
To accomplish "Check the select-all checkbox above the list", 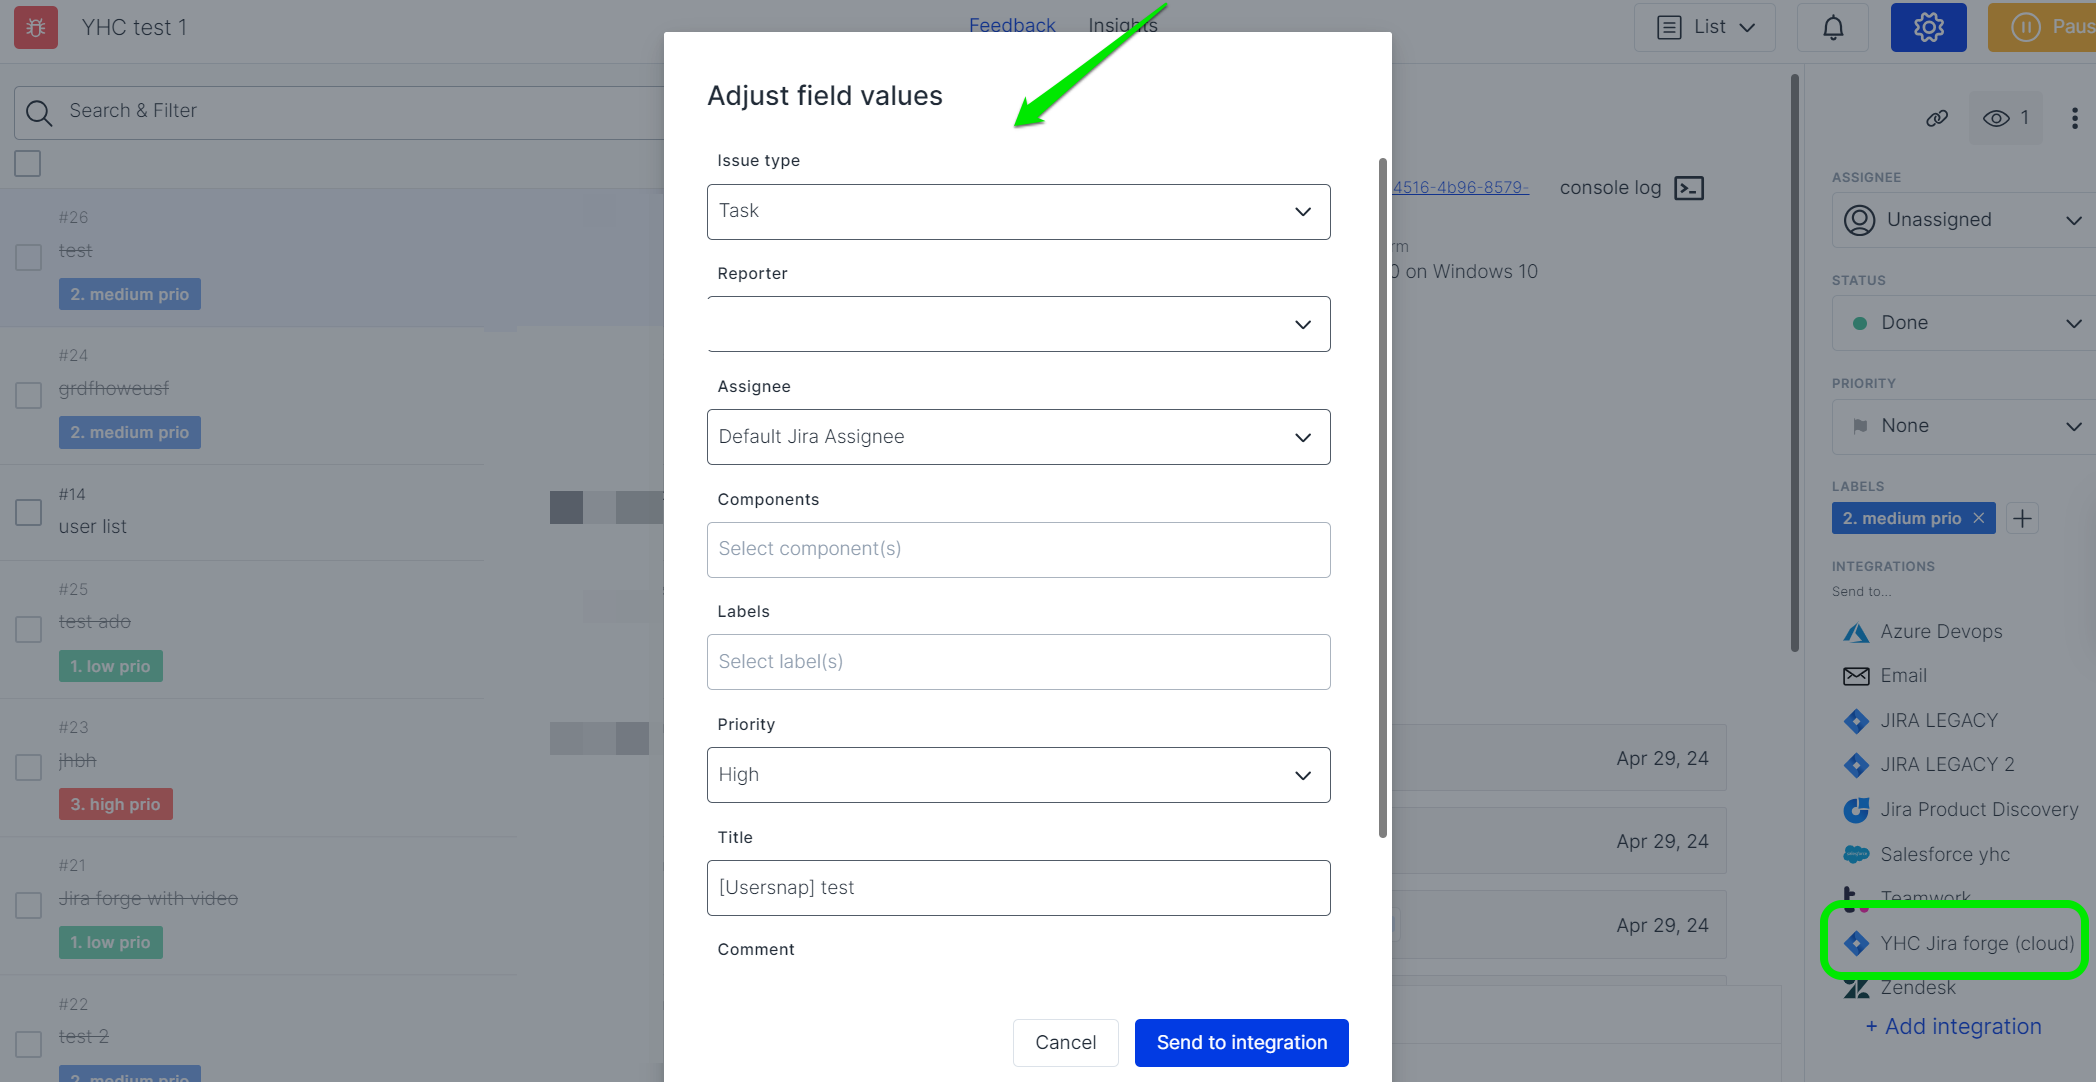I will (28, 163).
